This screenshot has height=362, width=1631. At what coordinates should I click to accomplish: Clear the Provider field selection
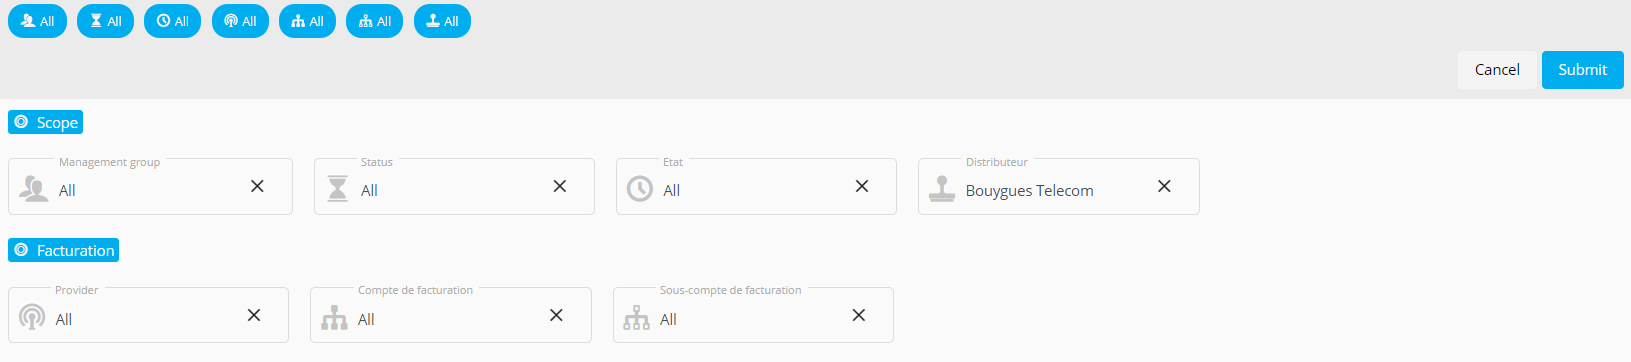[x=254, y=315]
